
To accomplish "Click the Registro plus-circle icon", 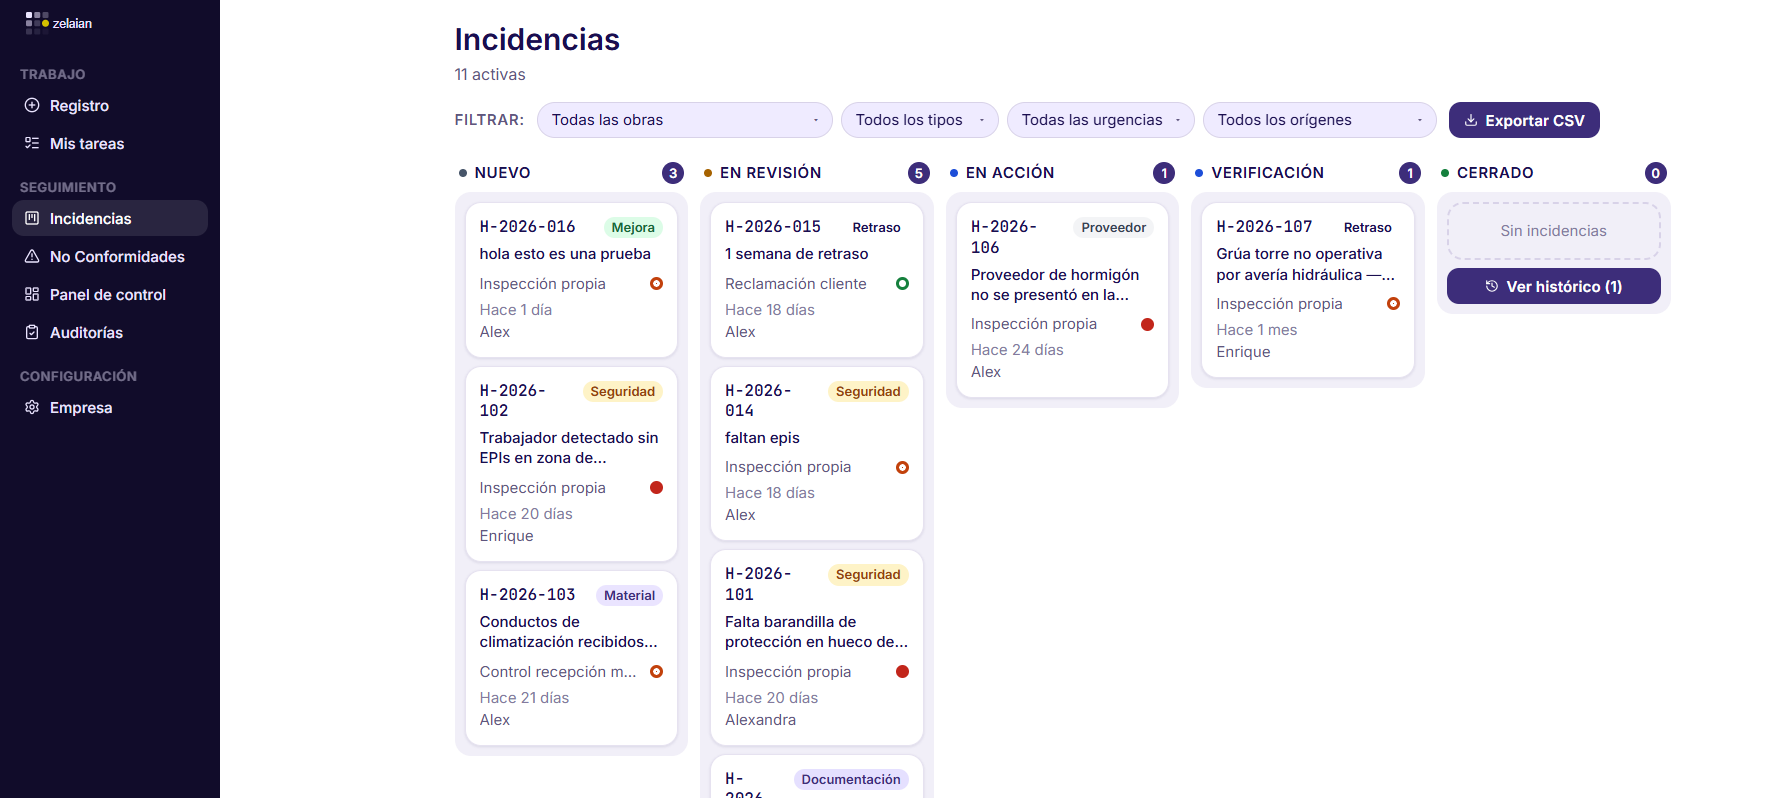I will click(32, 105).
